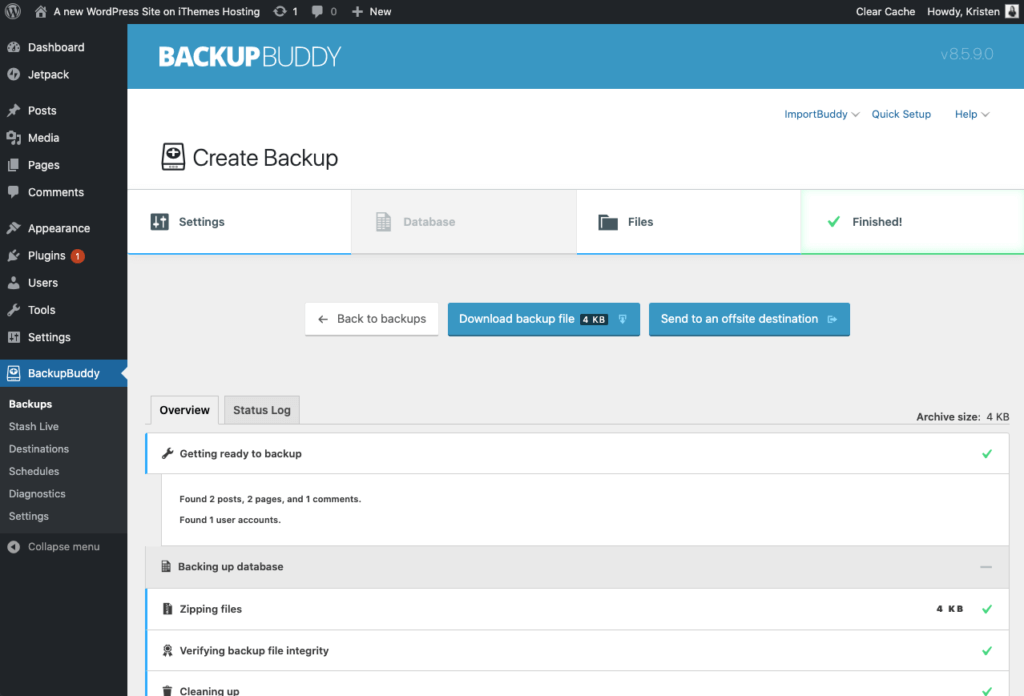The height and width of the screenshot is (696, 1024).
Task: Click 'Found 2 posts, 2 pages' text
Action: [270, 499]
